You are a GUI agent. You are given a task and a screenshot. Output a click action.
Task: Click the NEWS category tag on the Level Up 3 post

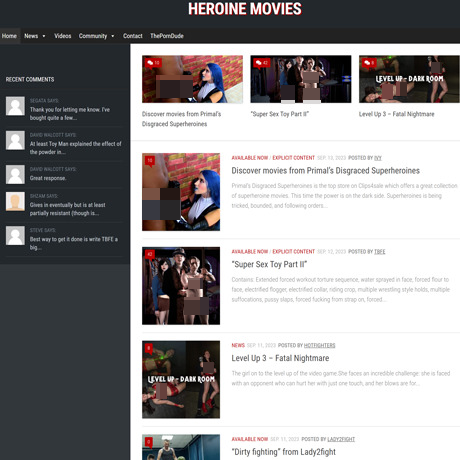tap(238, 345)
